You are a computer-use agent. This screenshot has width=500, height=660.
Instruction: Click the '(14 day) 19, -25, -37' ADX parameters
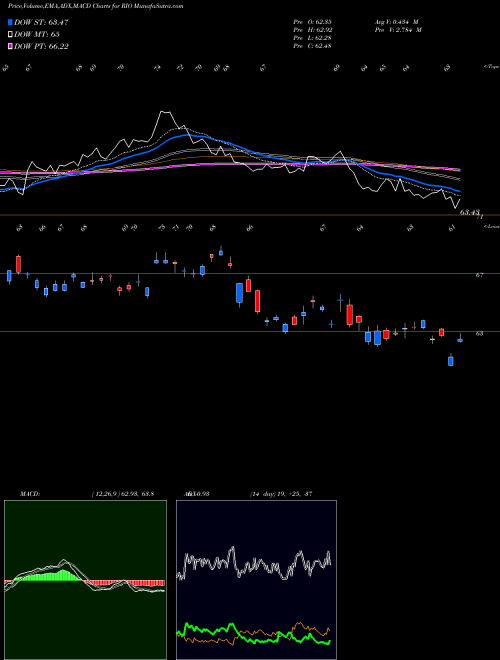[x=281, y=494]
